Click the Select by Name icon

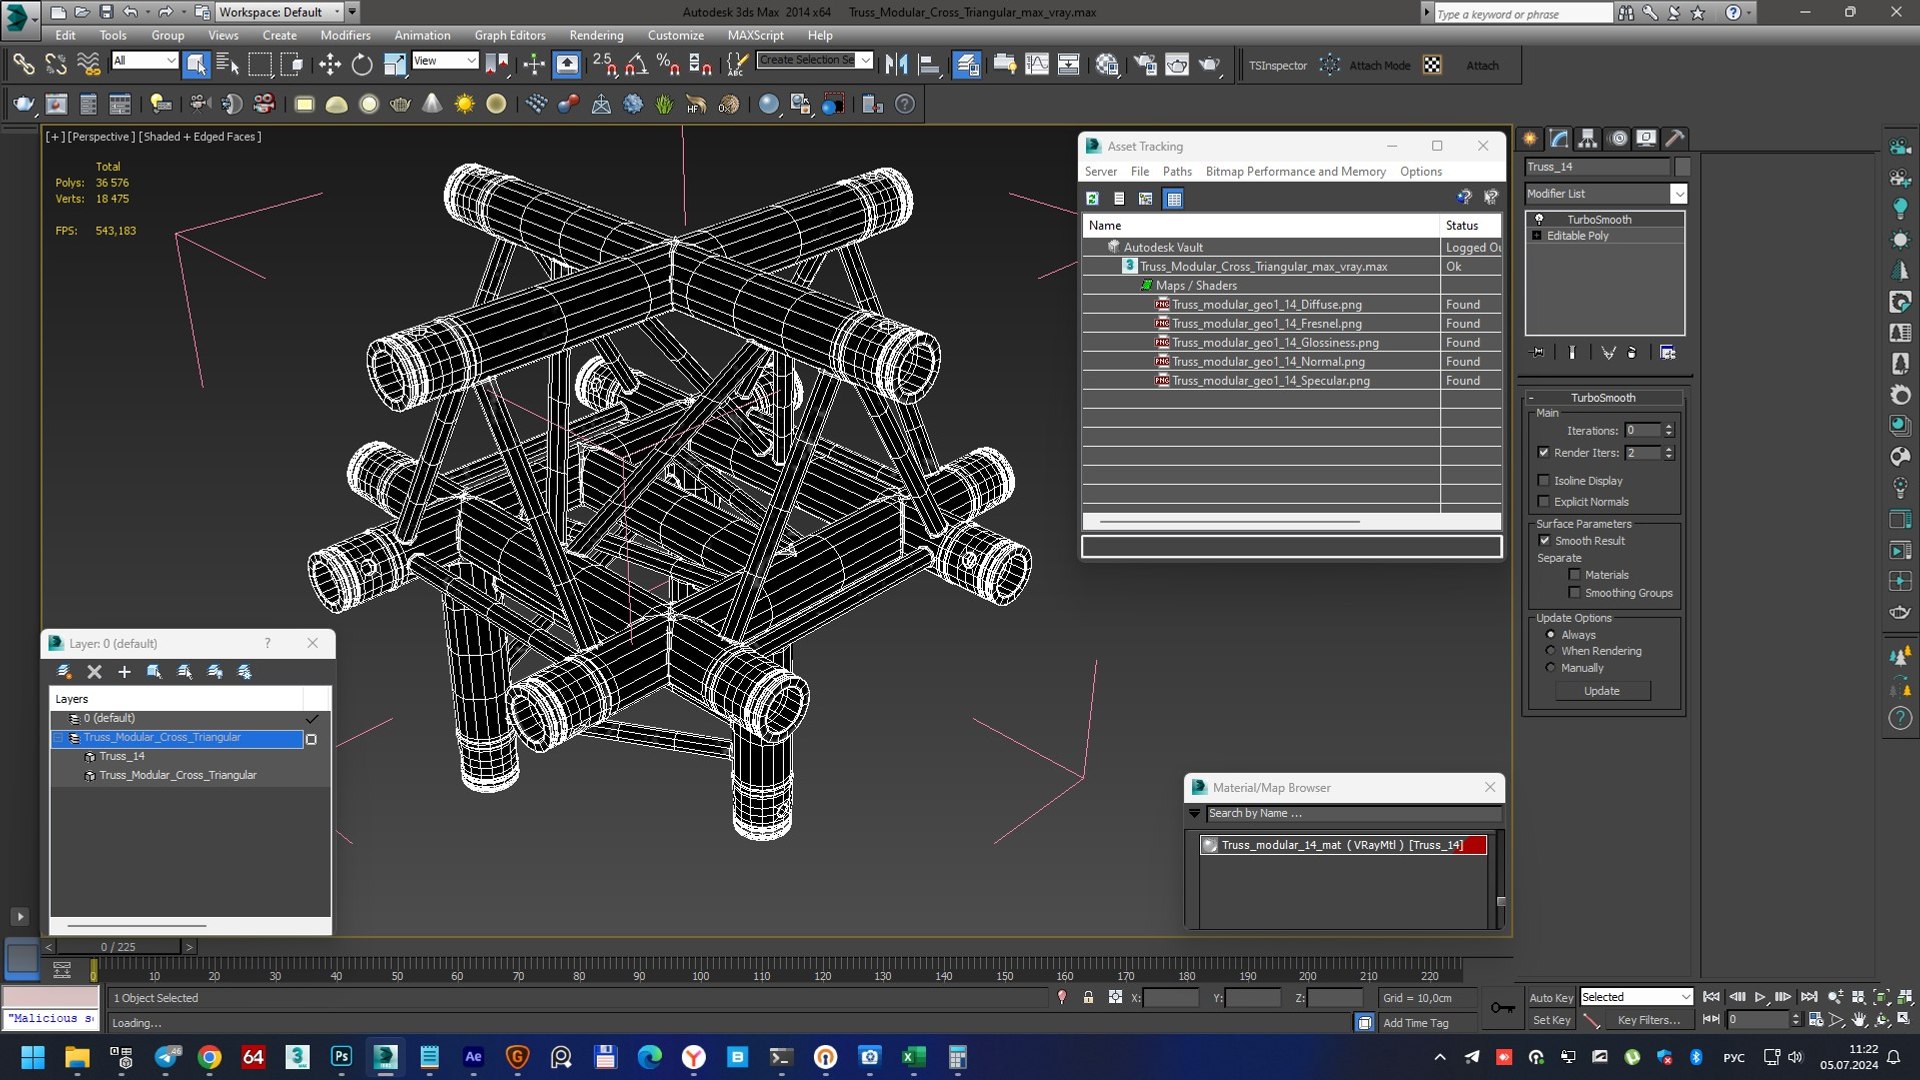click(228, 66)
